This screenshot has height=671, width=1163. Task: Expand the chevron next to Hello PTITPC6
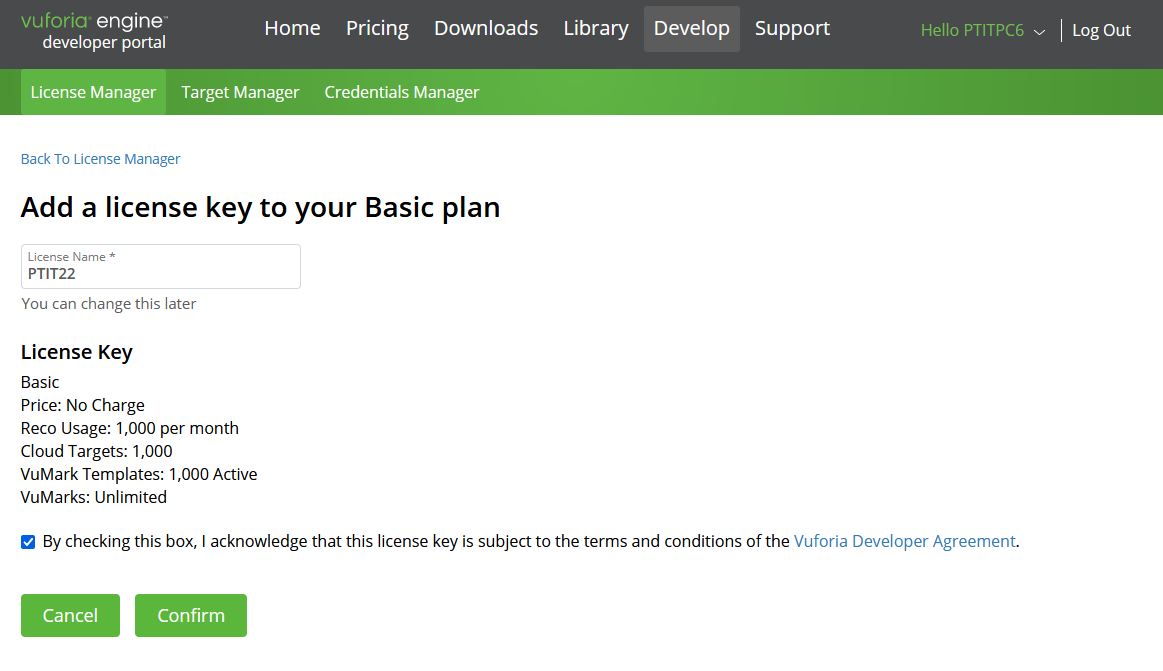[x=1039, y=32]
